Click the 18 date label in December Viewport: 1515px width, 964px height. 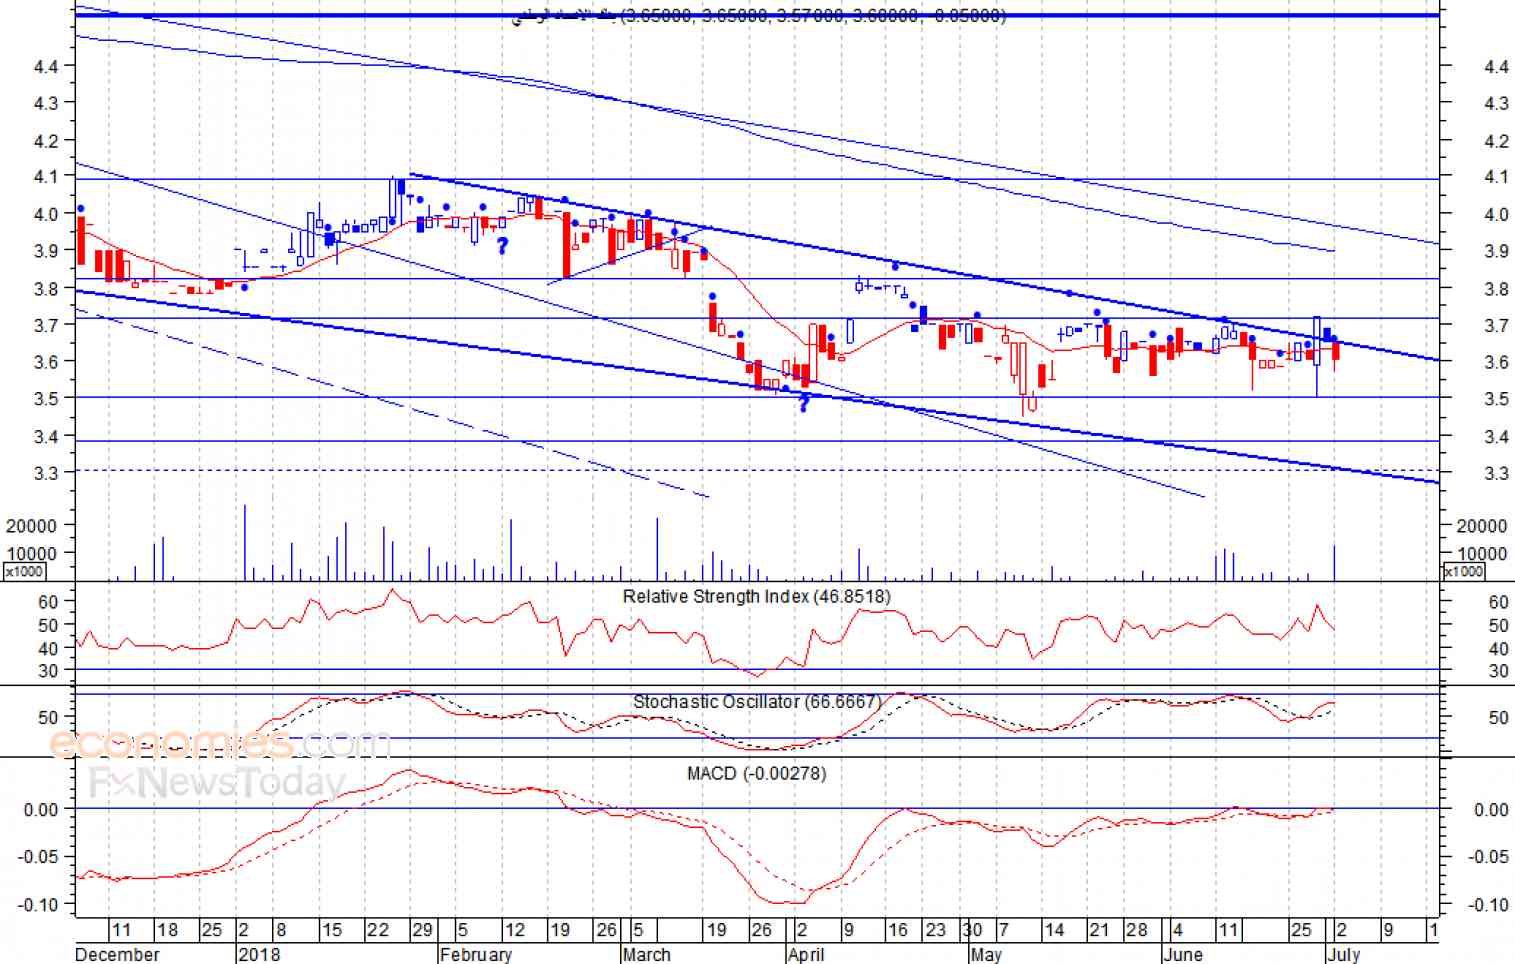coord(167,930)
